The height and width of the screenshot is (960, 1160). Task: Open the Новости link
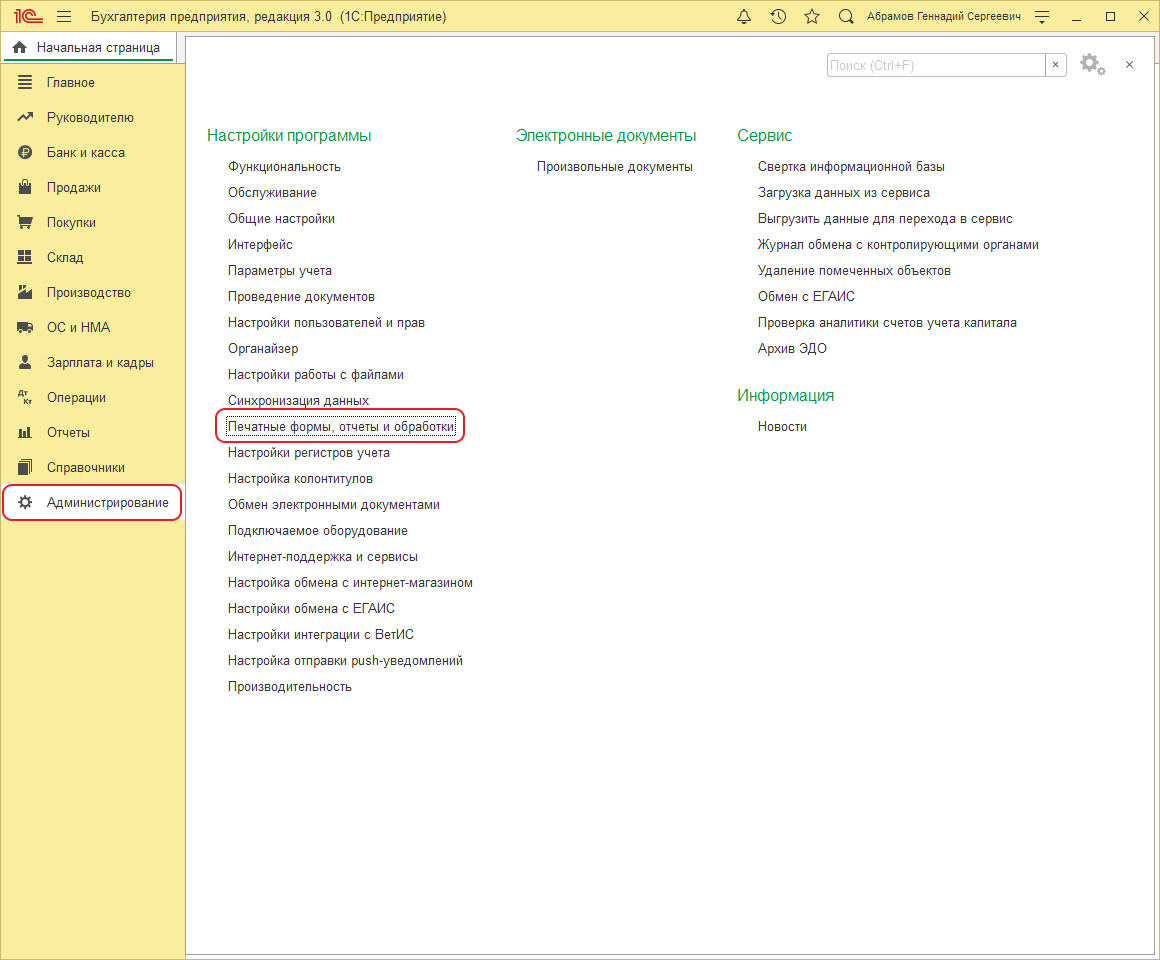pyautogui.click(x=782, y=427)
